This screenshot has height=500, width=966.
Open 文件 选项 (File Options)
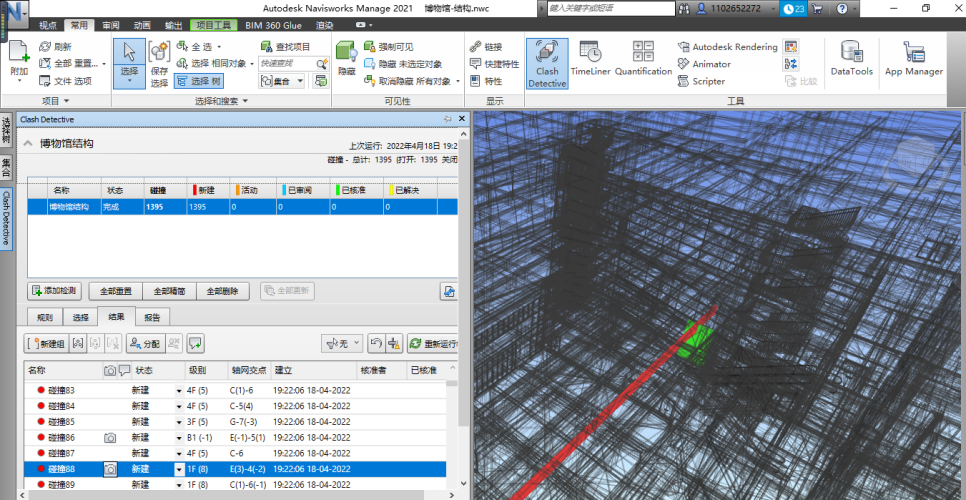point(65,81)
